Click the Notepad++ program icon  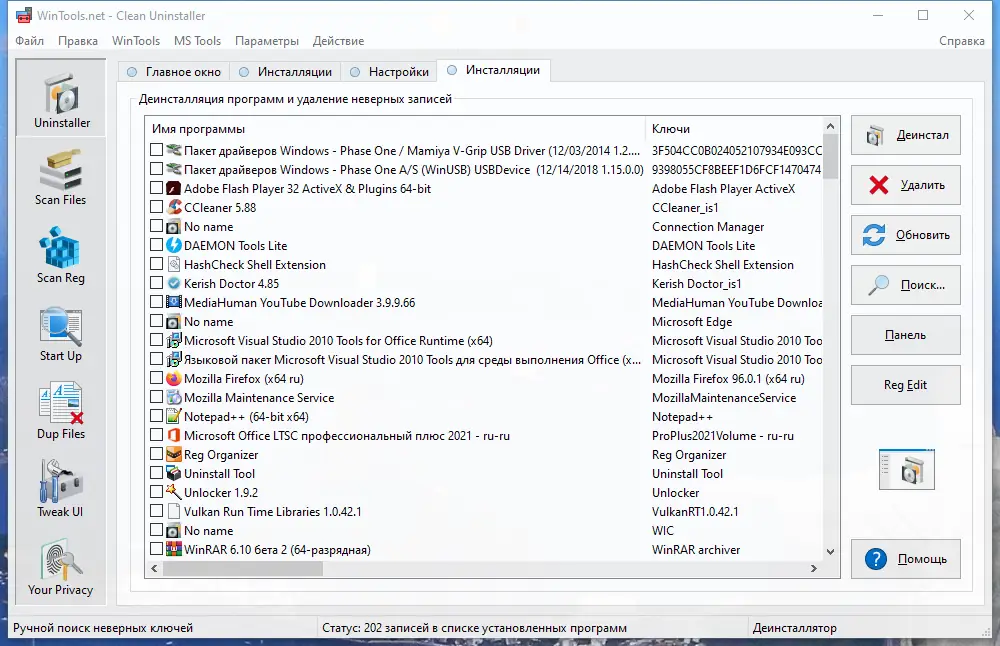[x=173, y=416]
